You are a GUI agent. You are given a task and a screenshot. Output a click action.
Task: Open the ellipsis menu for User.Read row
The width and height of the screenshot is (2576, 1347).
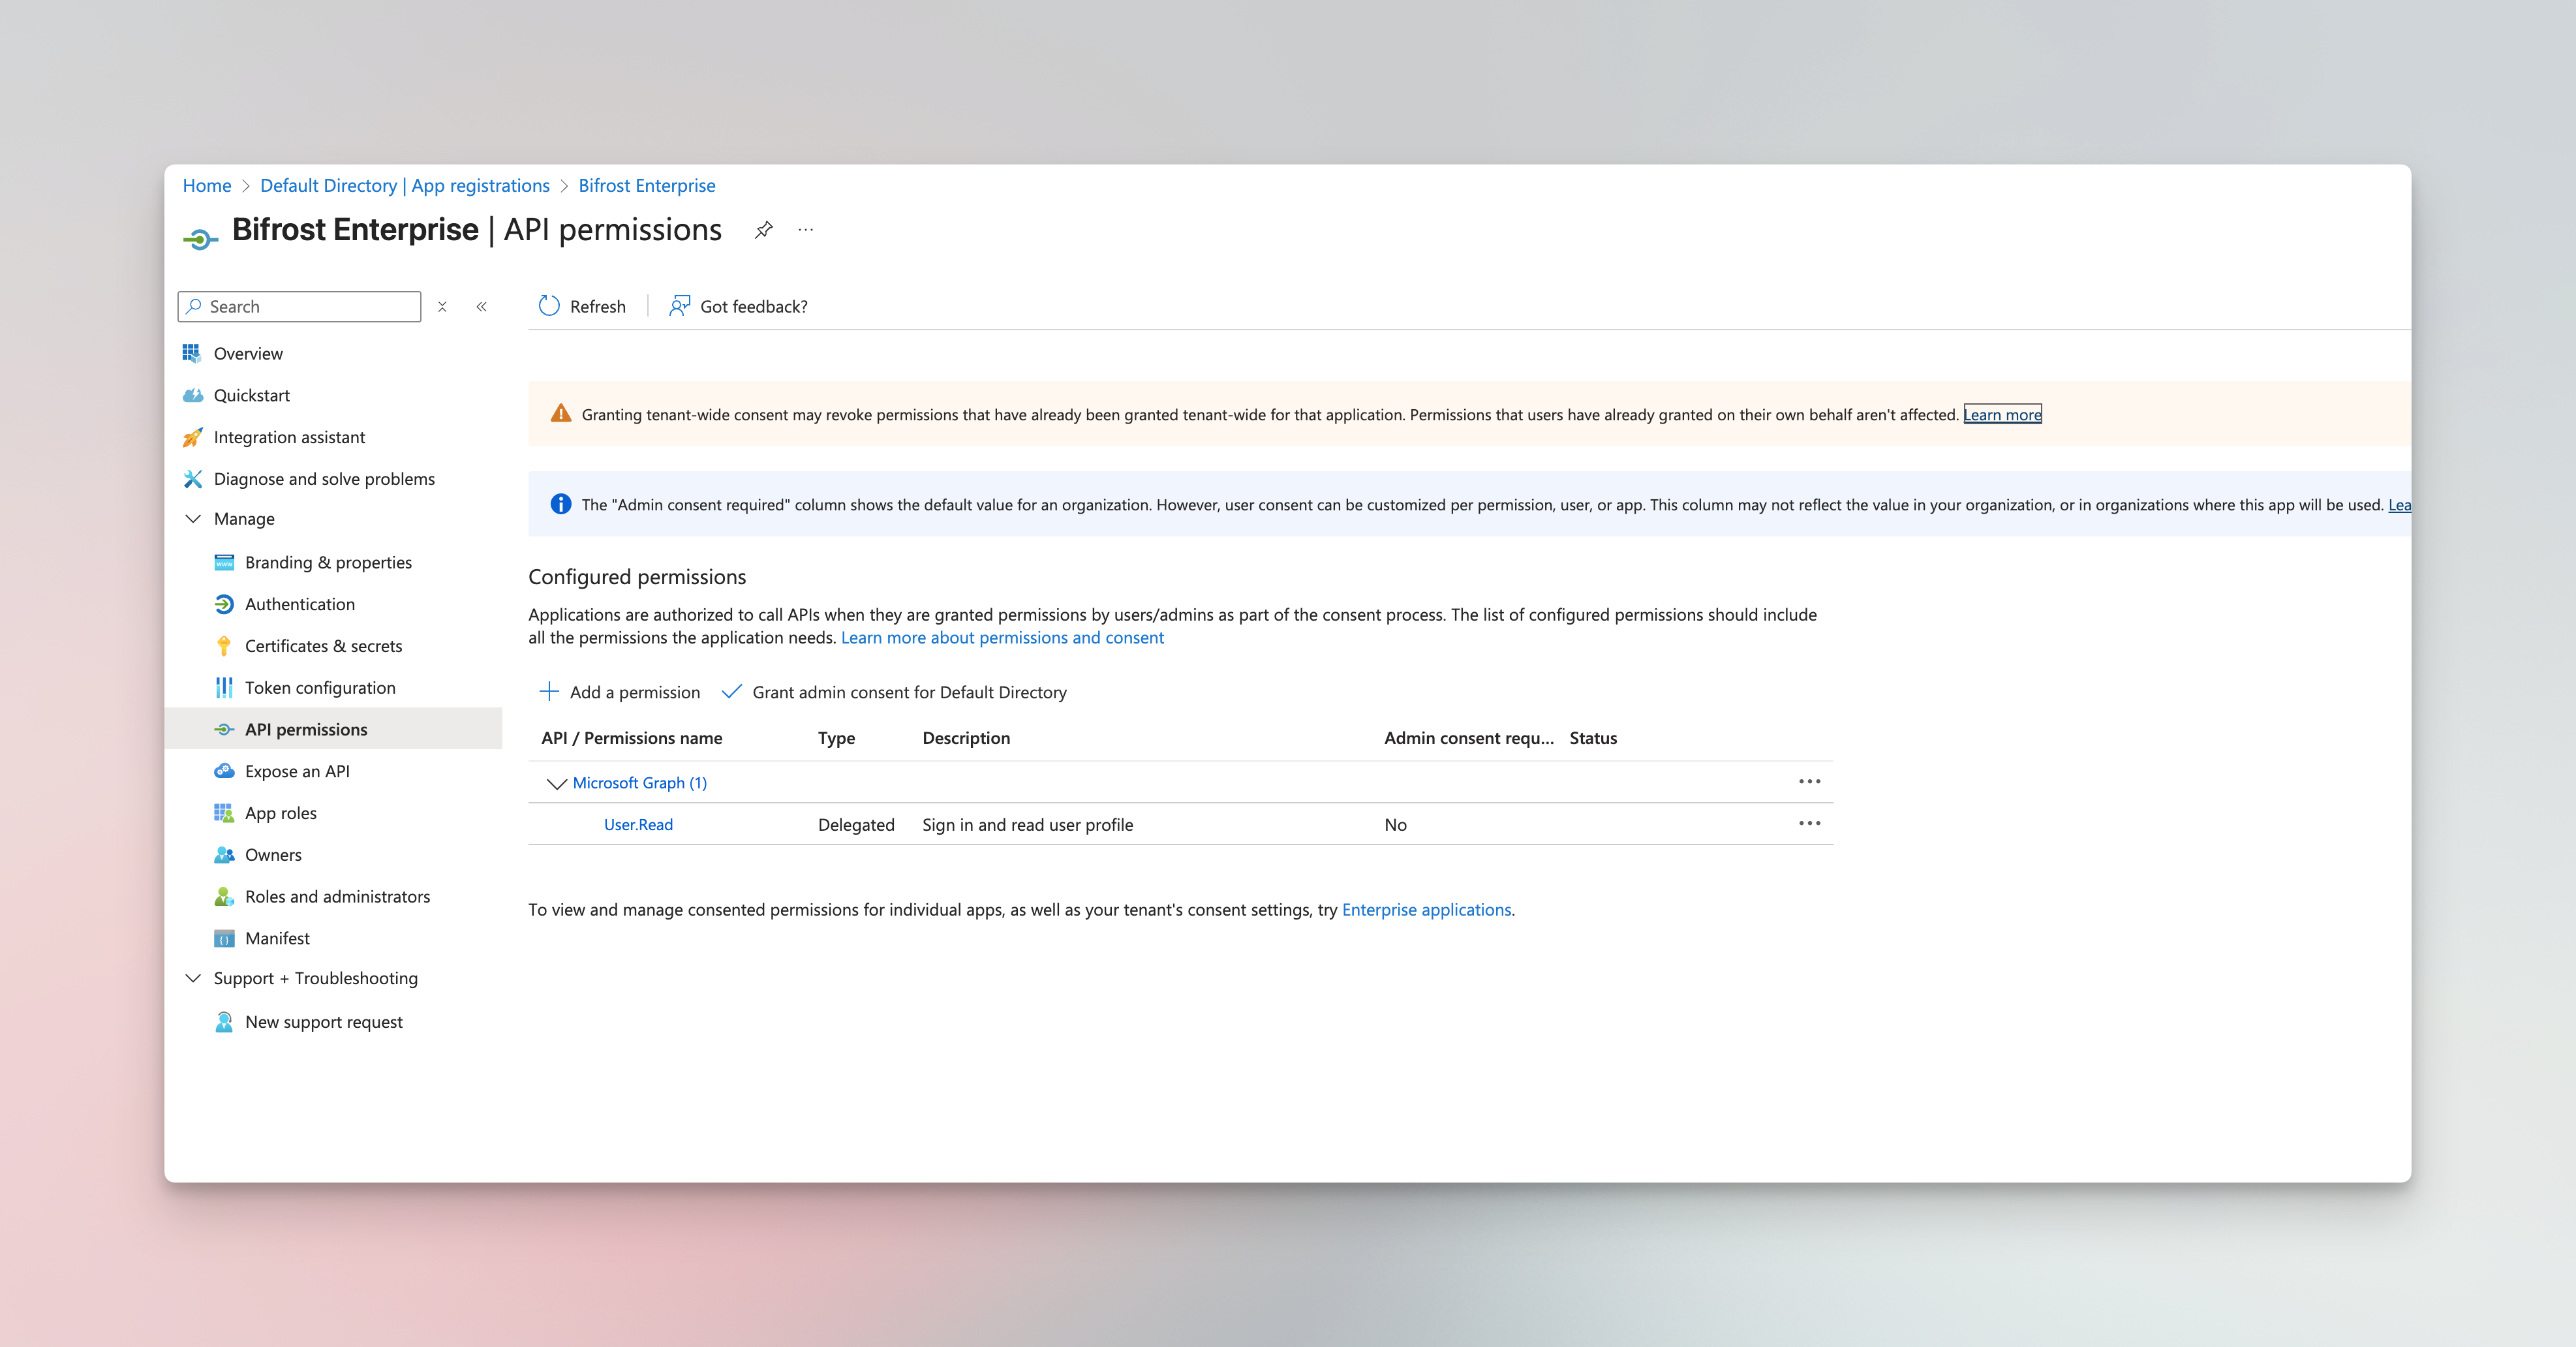pos(1809,824)
